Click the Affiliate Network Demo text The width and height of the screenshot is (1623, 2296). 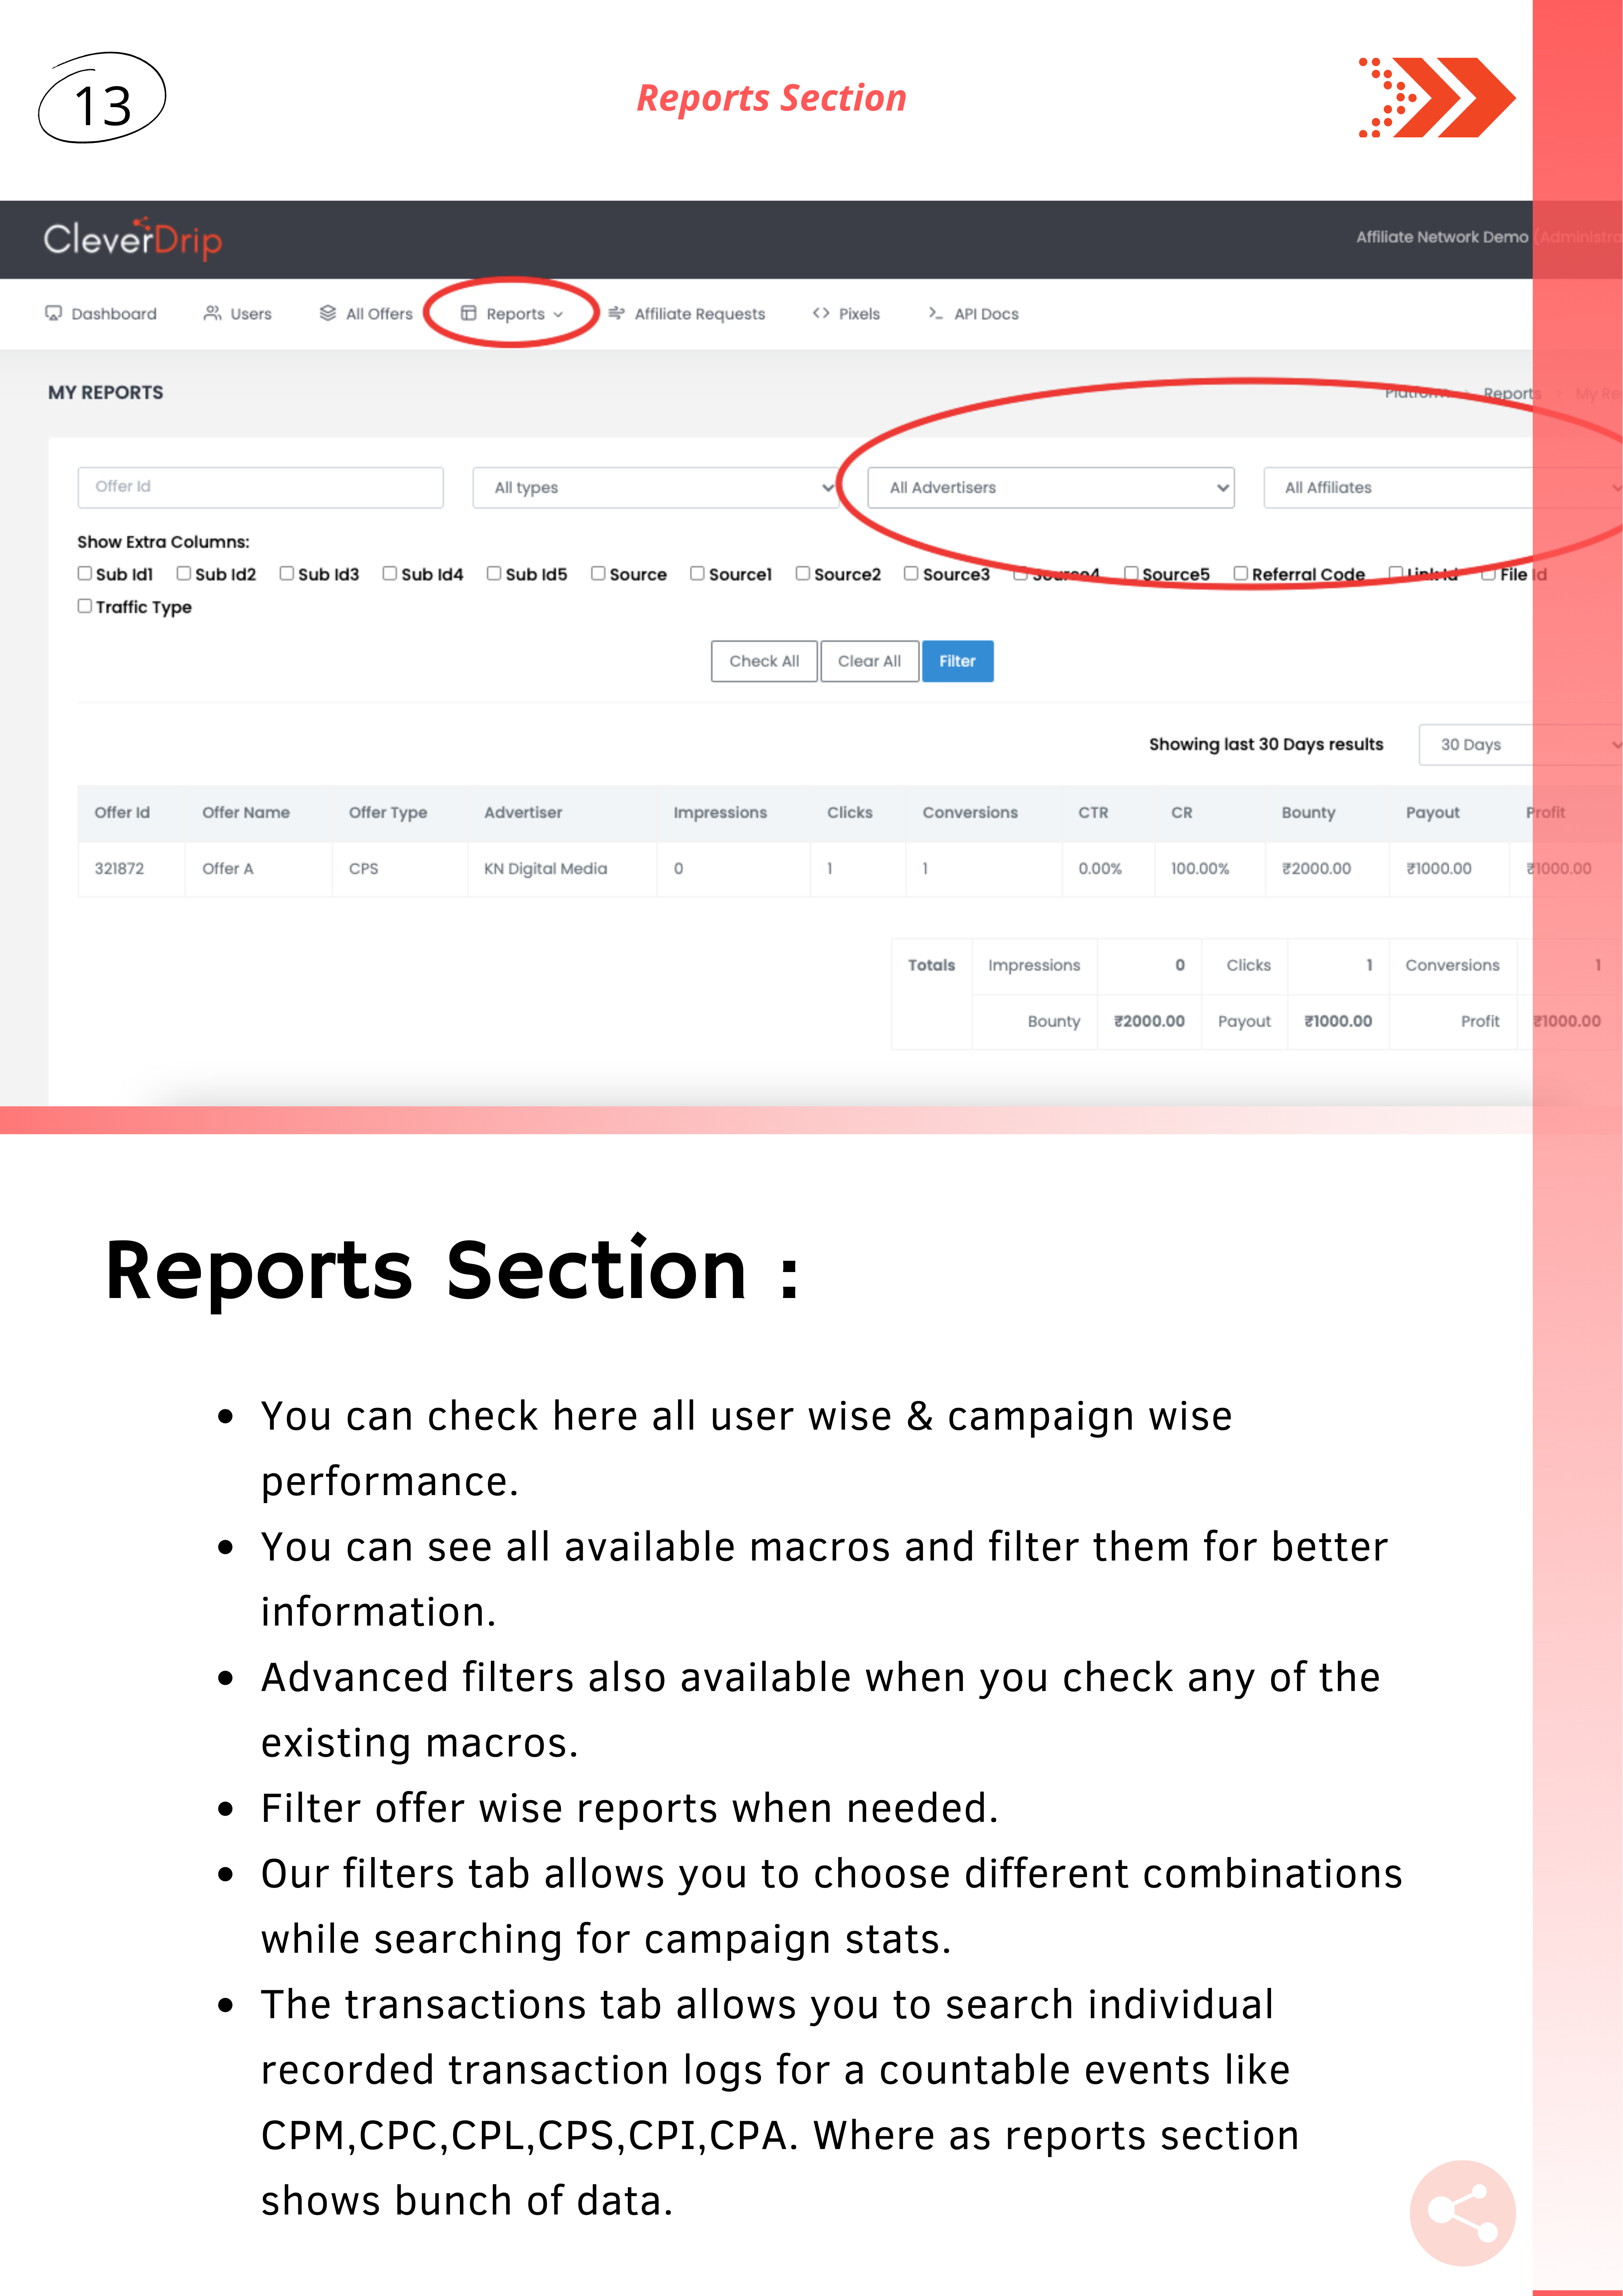tap(1442, 237)
